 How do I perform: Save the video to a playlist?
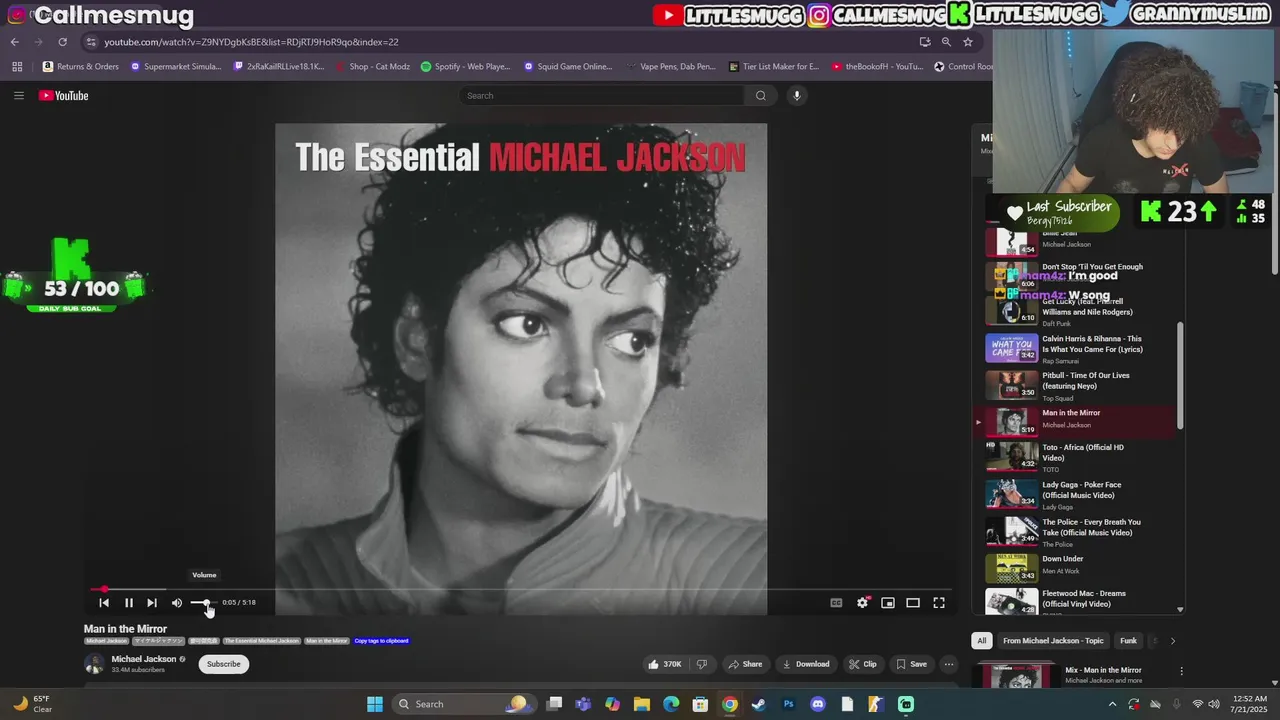click(x=911, y=664)
